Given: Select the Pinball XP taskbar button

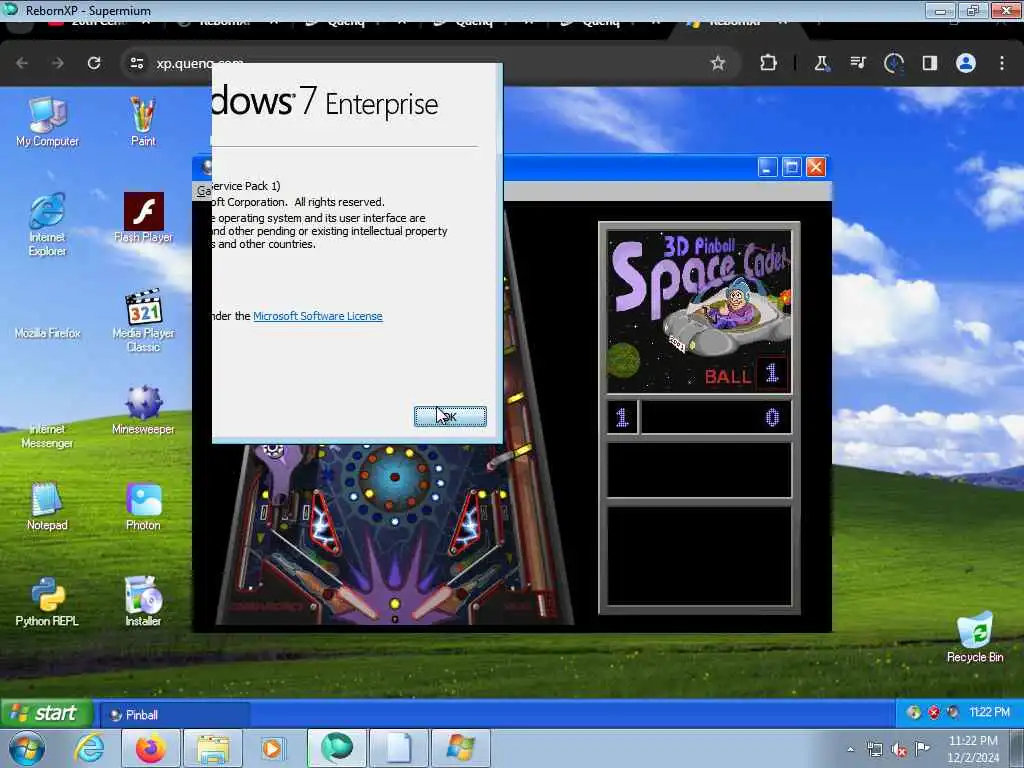Looking at the screenshot, I should 174,715.
